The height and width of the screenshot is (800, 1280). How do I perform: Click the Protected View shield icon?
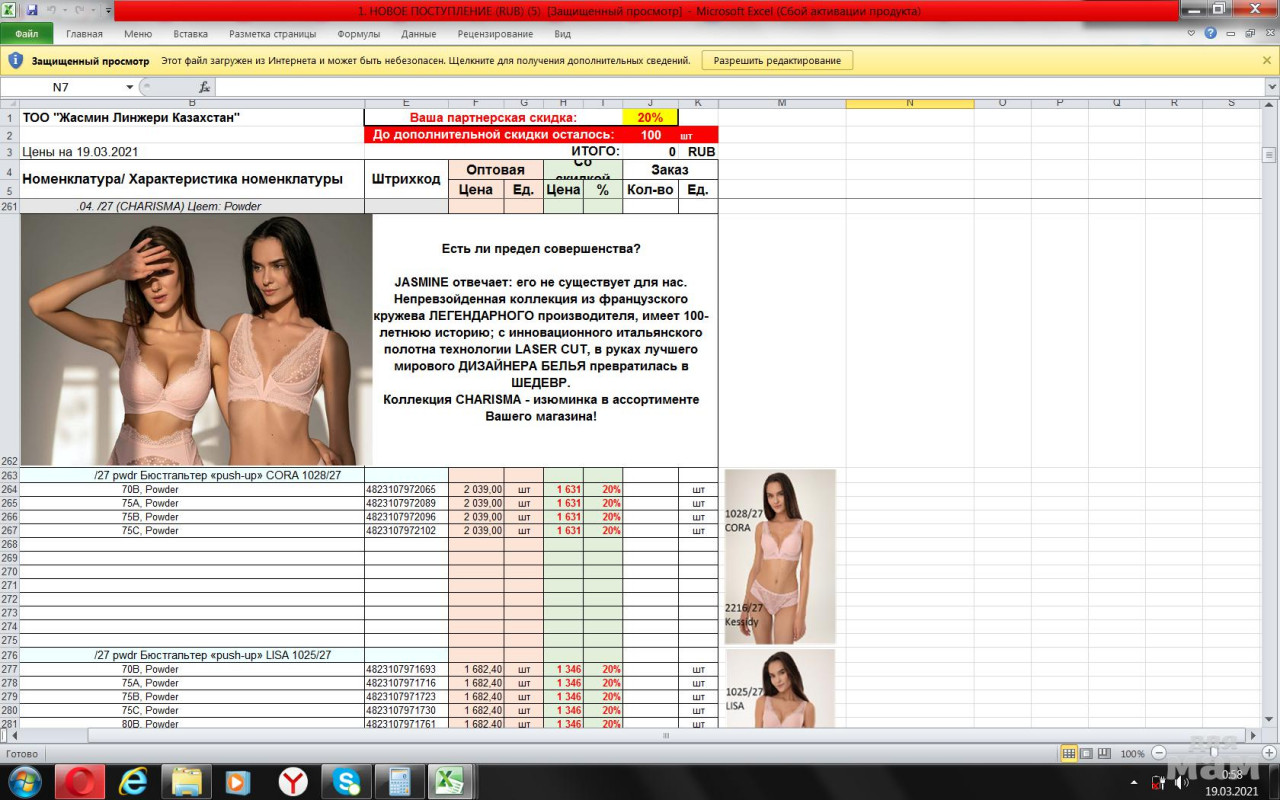click(x=15, y=60)
